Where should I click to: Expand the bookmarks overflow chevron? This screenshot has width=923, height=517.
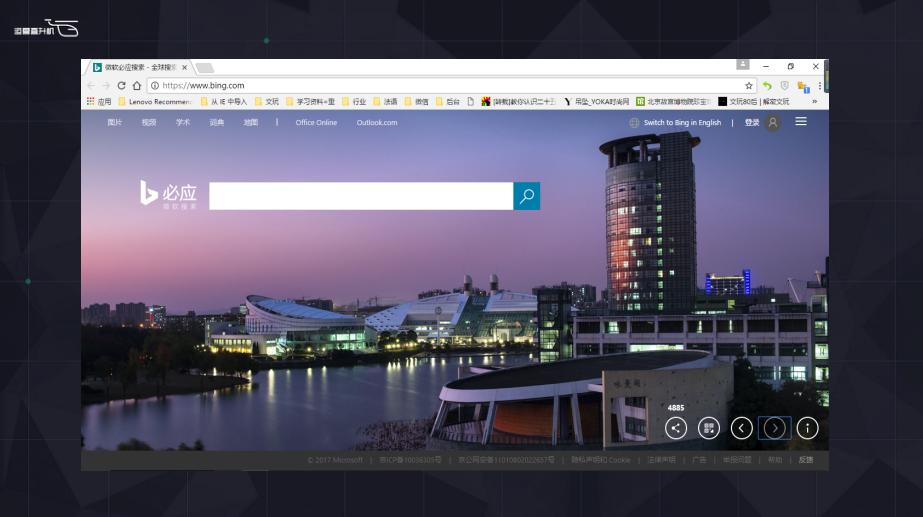pos(815,101)
